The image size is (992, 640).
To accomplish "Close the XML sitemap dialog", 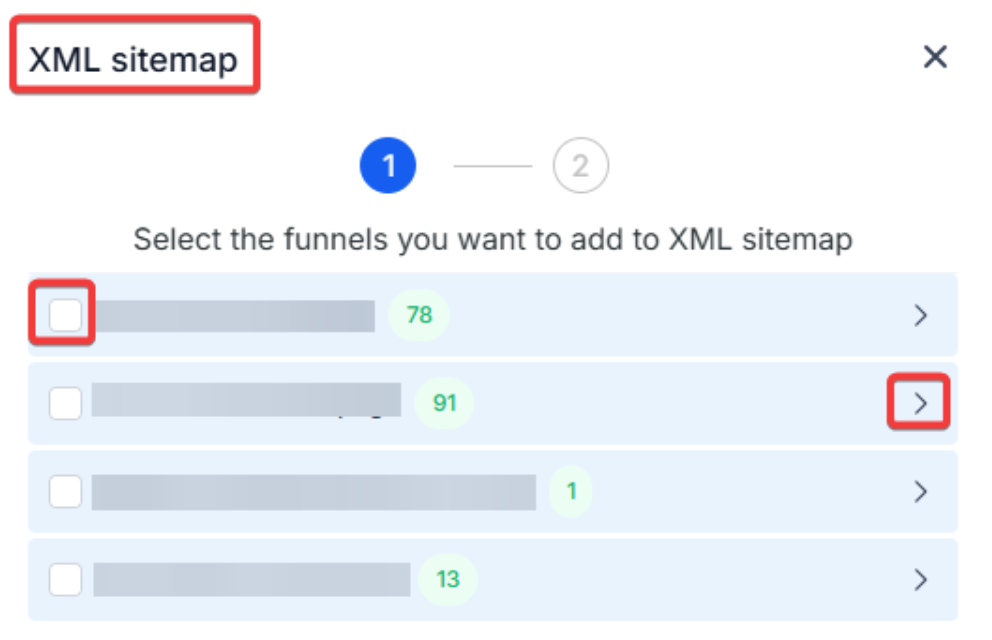I will tap(934, 57).
